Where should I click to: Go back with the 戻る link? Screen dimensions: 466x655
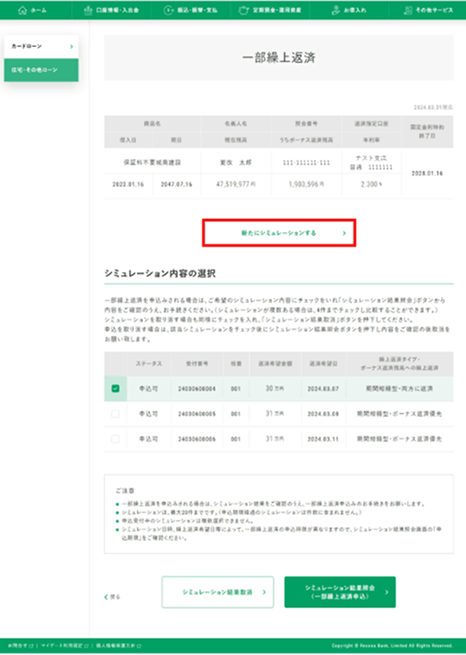(x=112, y=597)
